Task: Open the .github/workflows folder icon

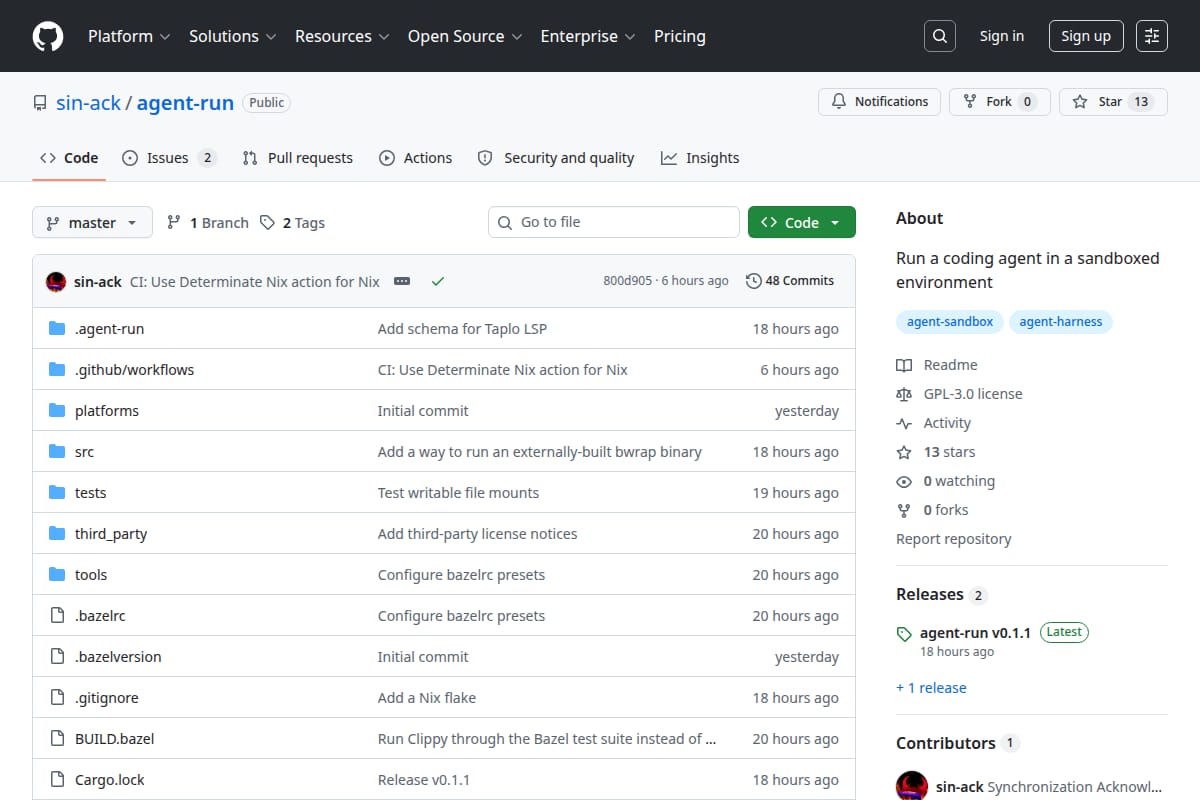Action: [57, 370]
